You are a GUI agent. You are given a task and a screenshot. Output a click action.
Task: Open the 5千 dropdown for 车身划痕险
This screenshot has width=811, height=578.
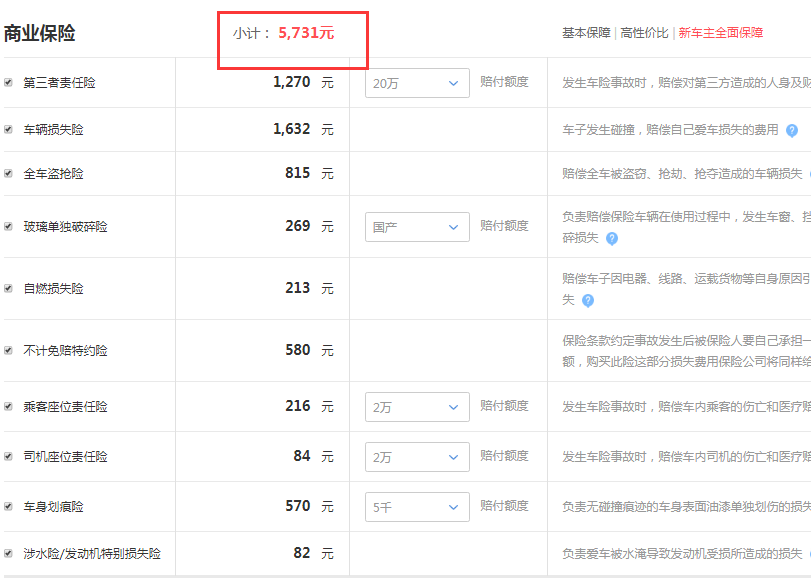point(417,507)
